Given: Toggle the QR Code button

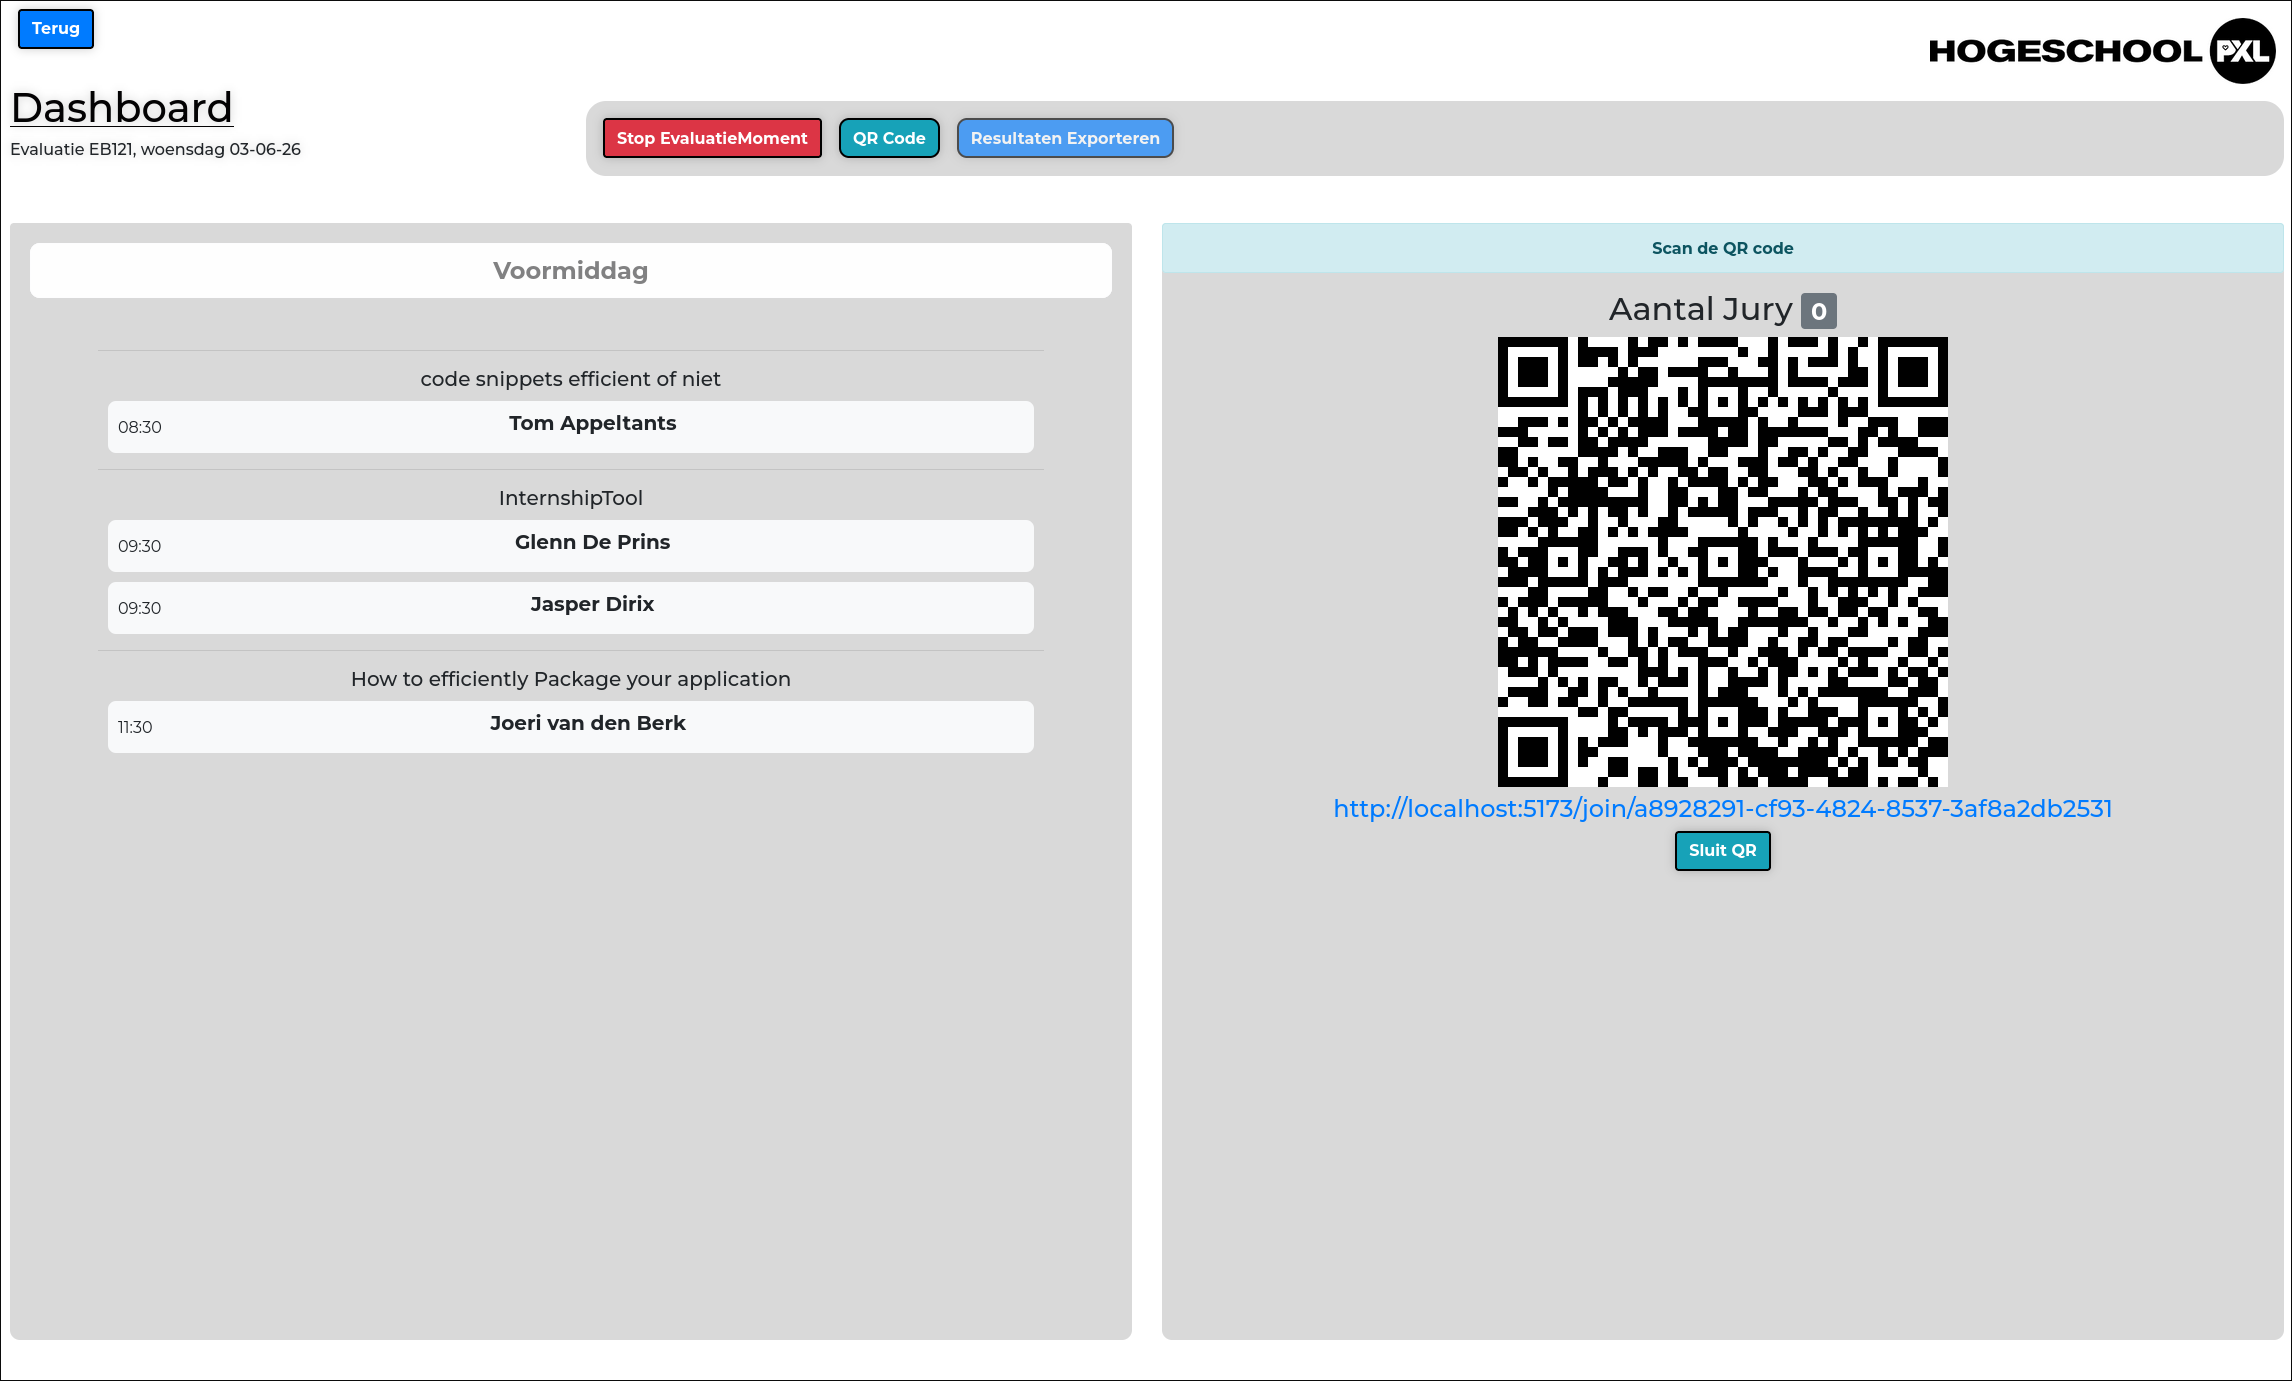Looking at the screenshot, I should pos(888,138).
